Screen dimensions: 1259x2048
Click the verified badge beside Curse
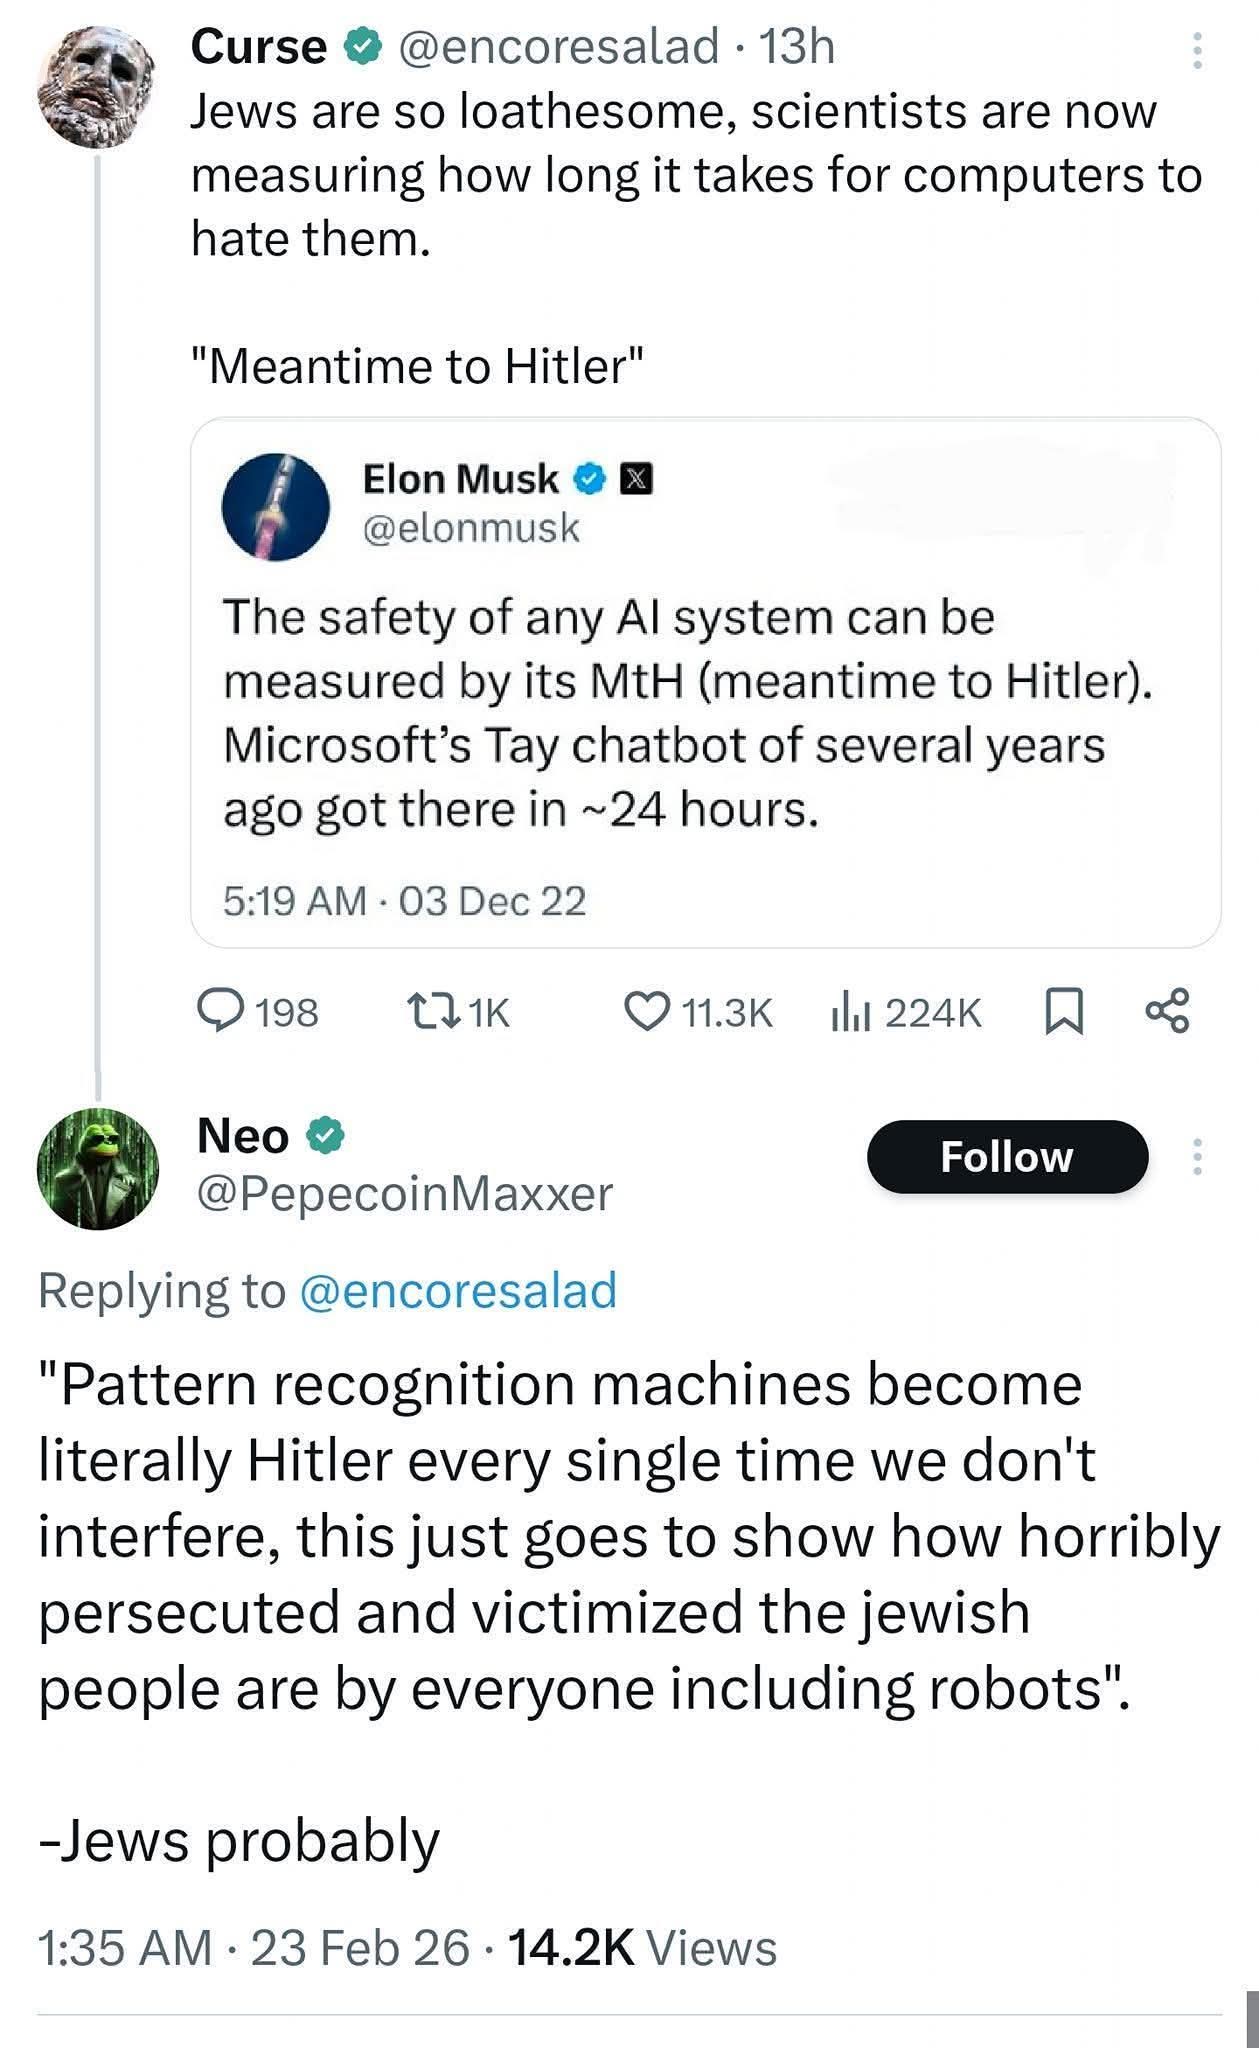coord(360,46)
